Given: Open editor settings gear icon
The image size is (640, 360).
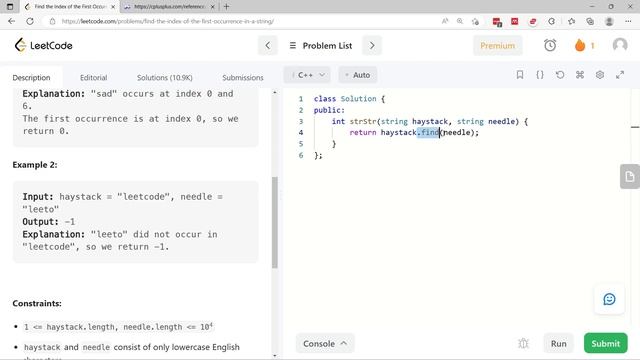Looking at the screenshot, I should point(600,75).
